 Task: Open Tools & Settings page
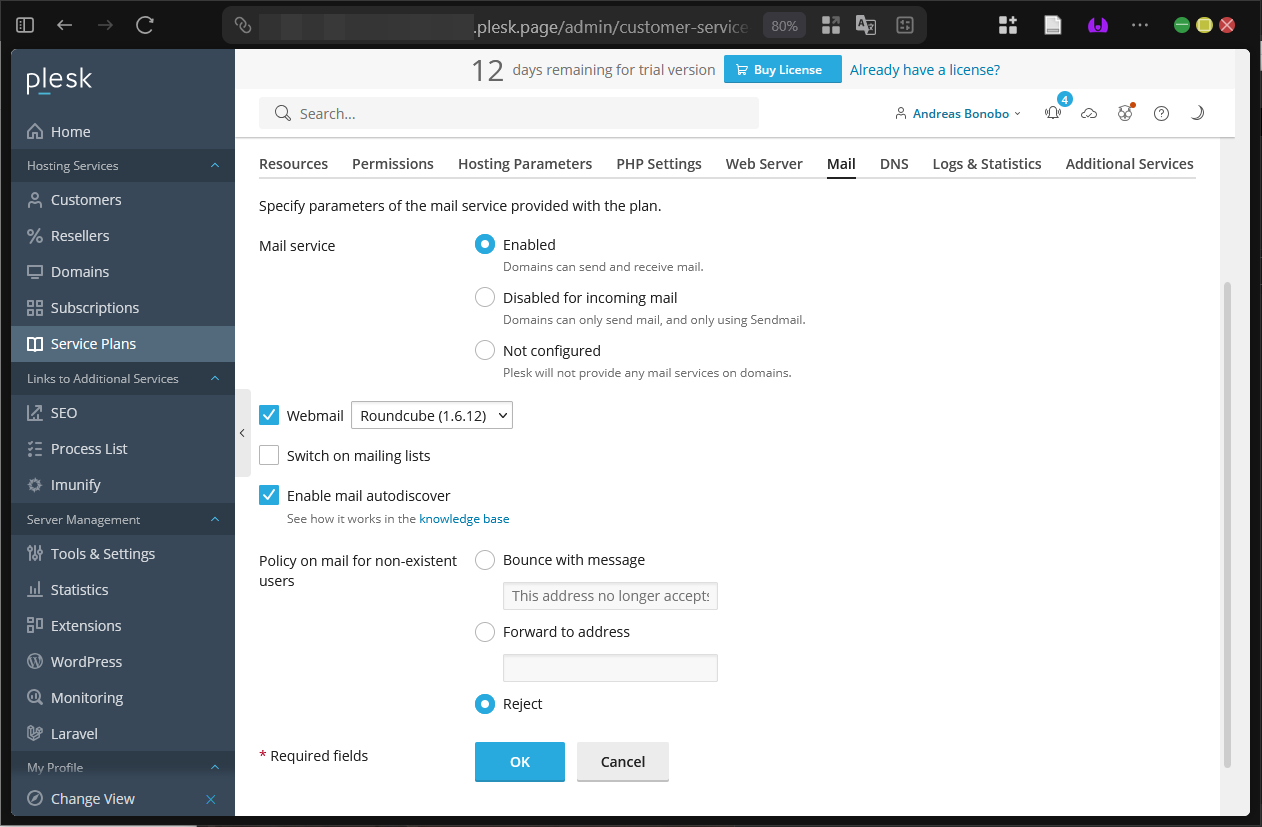point(102,554)
